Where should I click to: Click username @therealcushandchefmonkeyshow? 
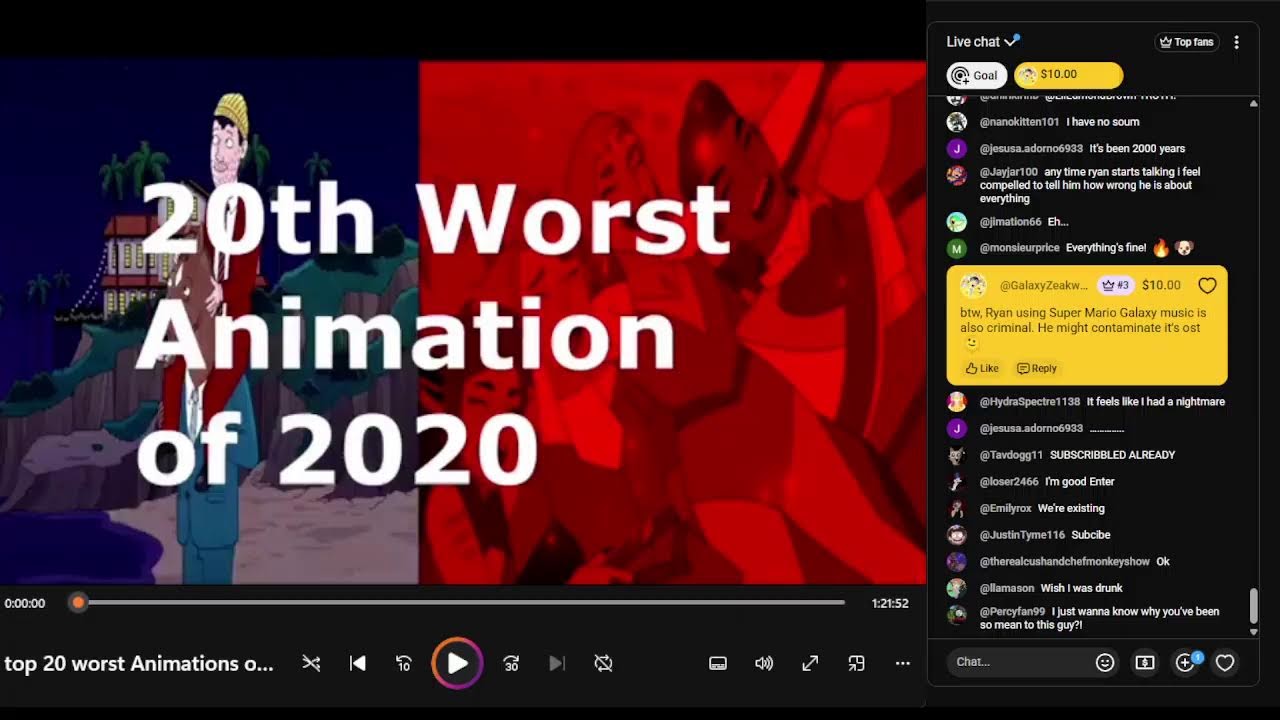coord(1065,562)
